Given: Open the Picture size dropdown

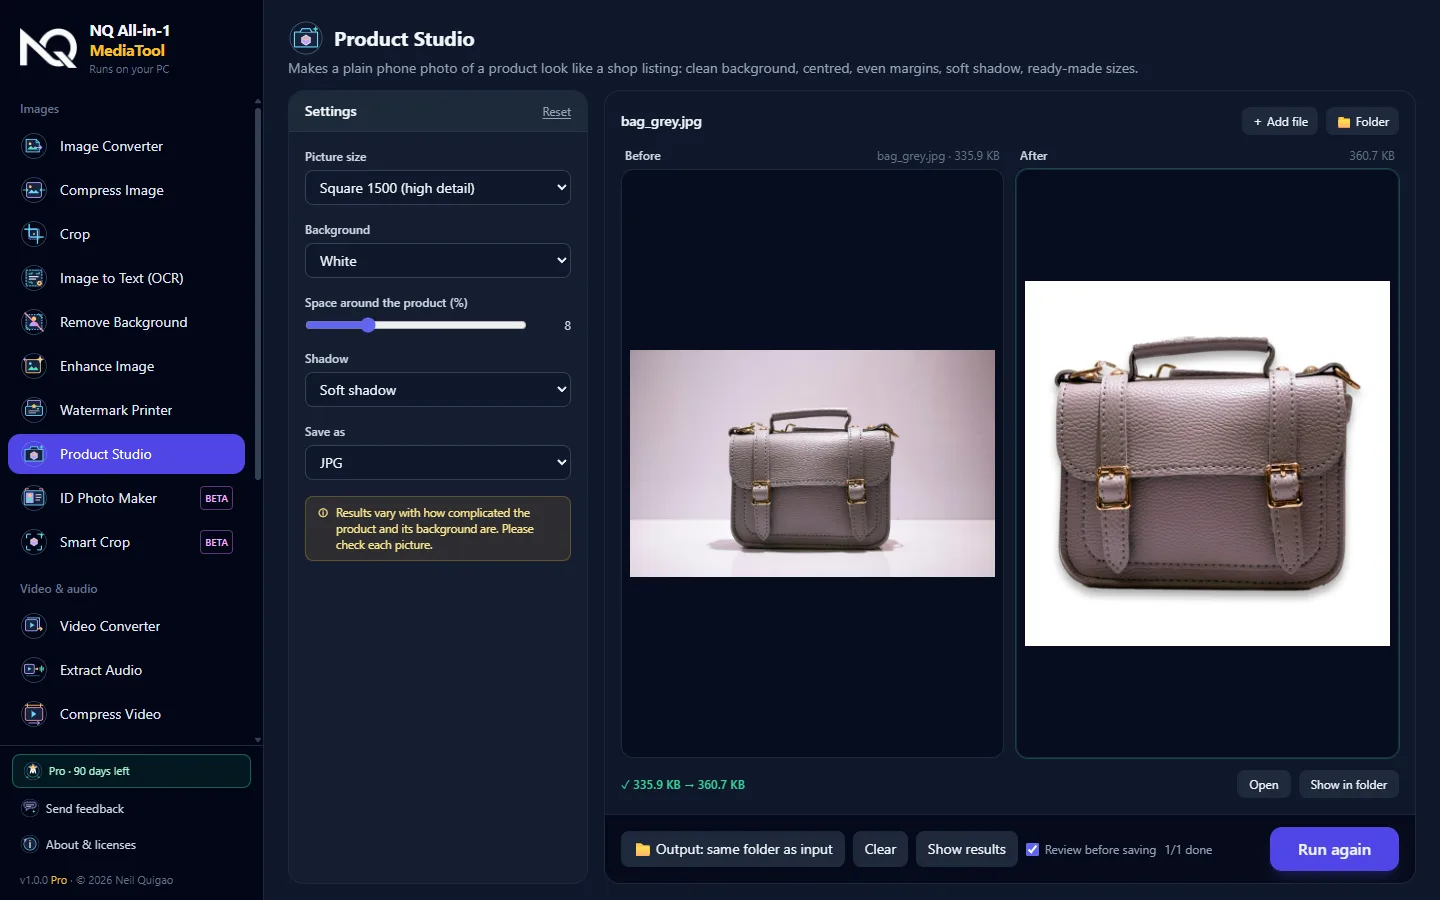Looking at the screenshot, I should click(x=438, y=188).
